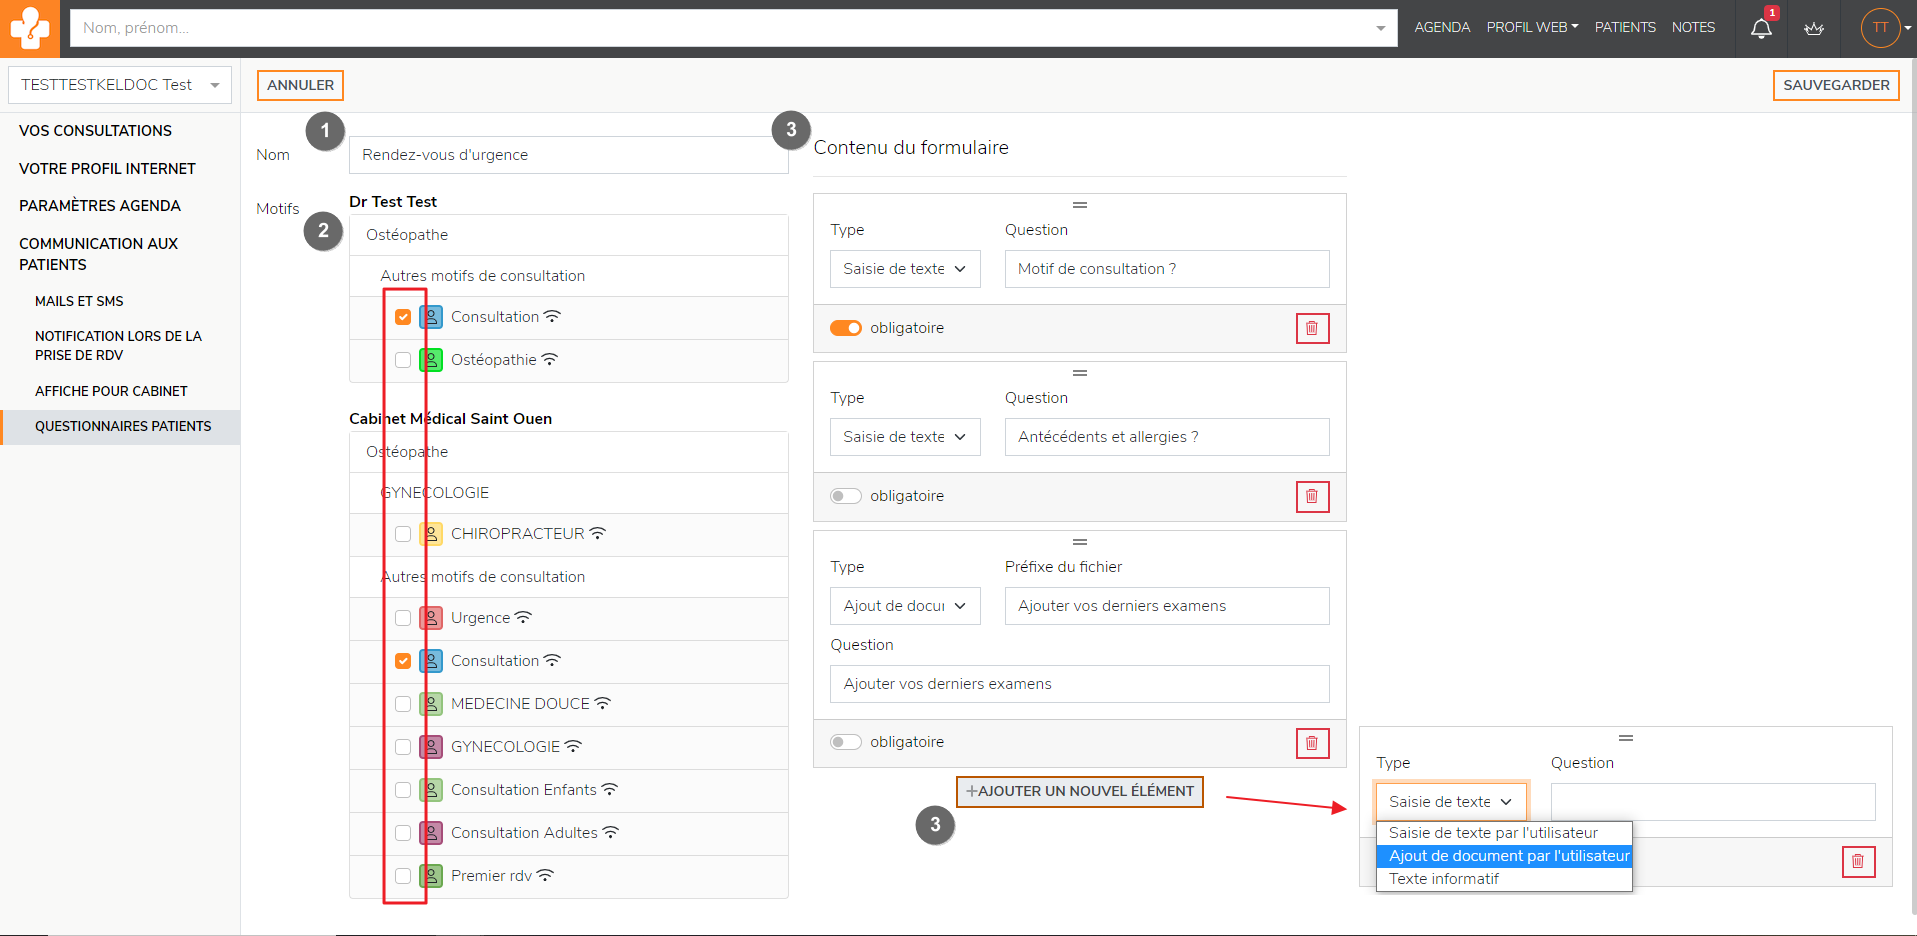Click the Nom field 'Rendez-vous d'urgence'
Image resolution: width=1917 pixels, height=936 pixels.
coord(568,155)
